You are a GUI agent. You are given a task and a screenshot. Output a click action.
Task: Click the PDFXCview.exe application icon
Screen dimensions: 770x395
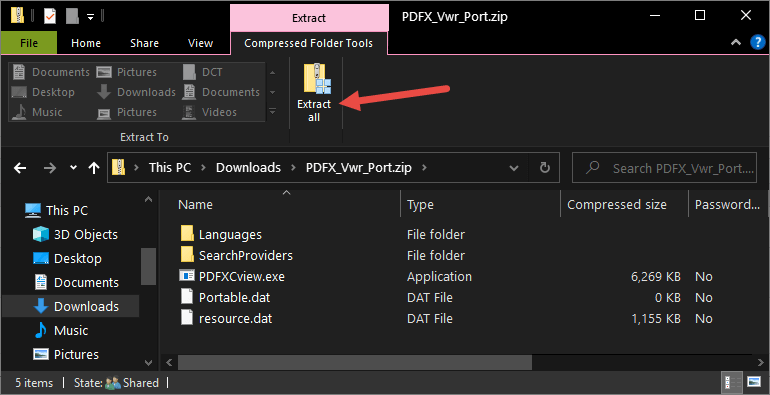pos(187,276)
